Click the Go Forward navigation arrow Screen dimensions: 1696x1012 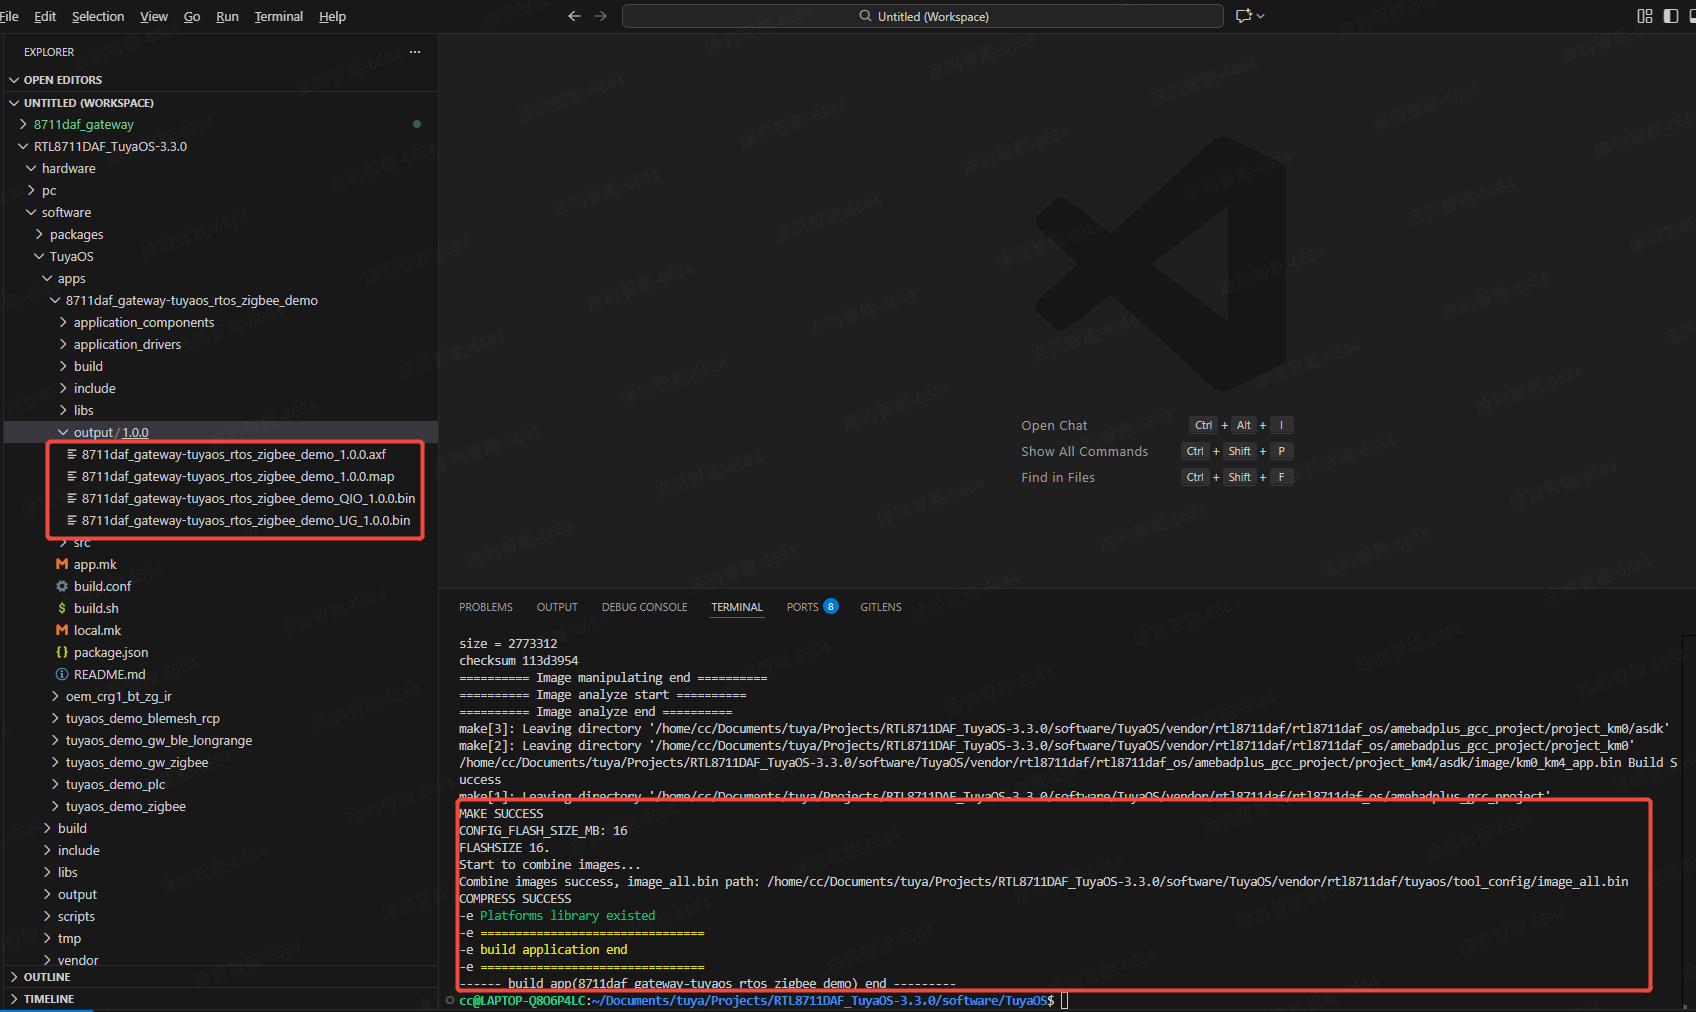(600, 16)
